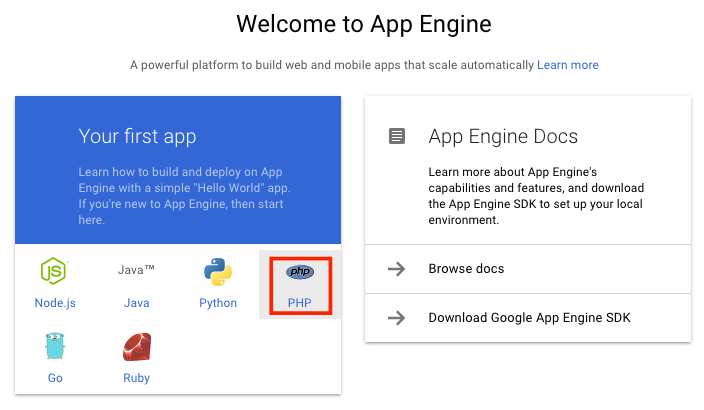
Task: Click the App Engine Docs heading
Action: pyautogui.click(x=503, y=137)
